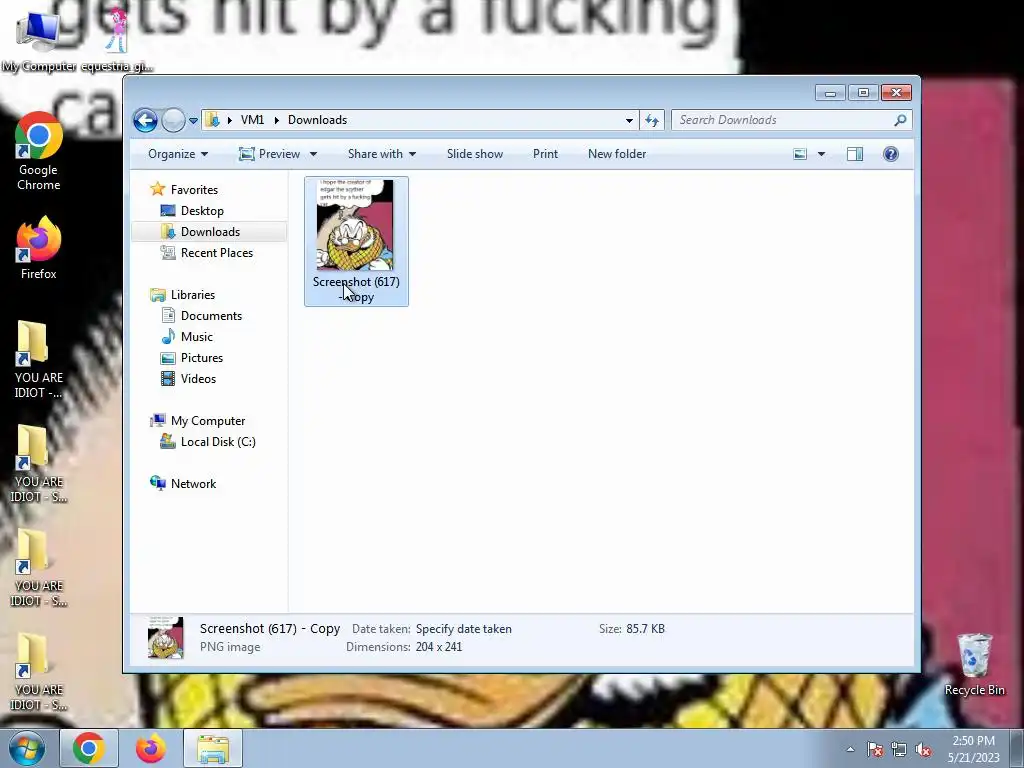Open the Organize menu
This screenshot has height=768, width=1024.
pyautogui.click(x=178, y=154)
